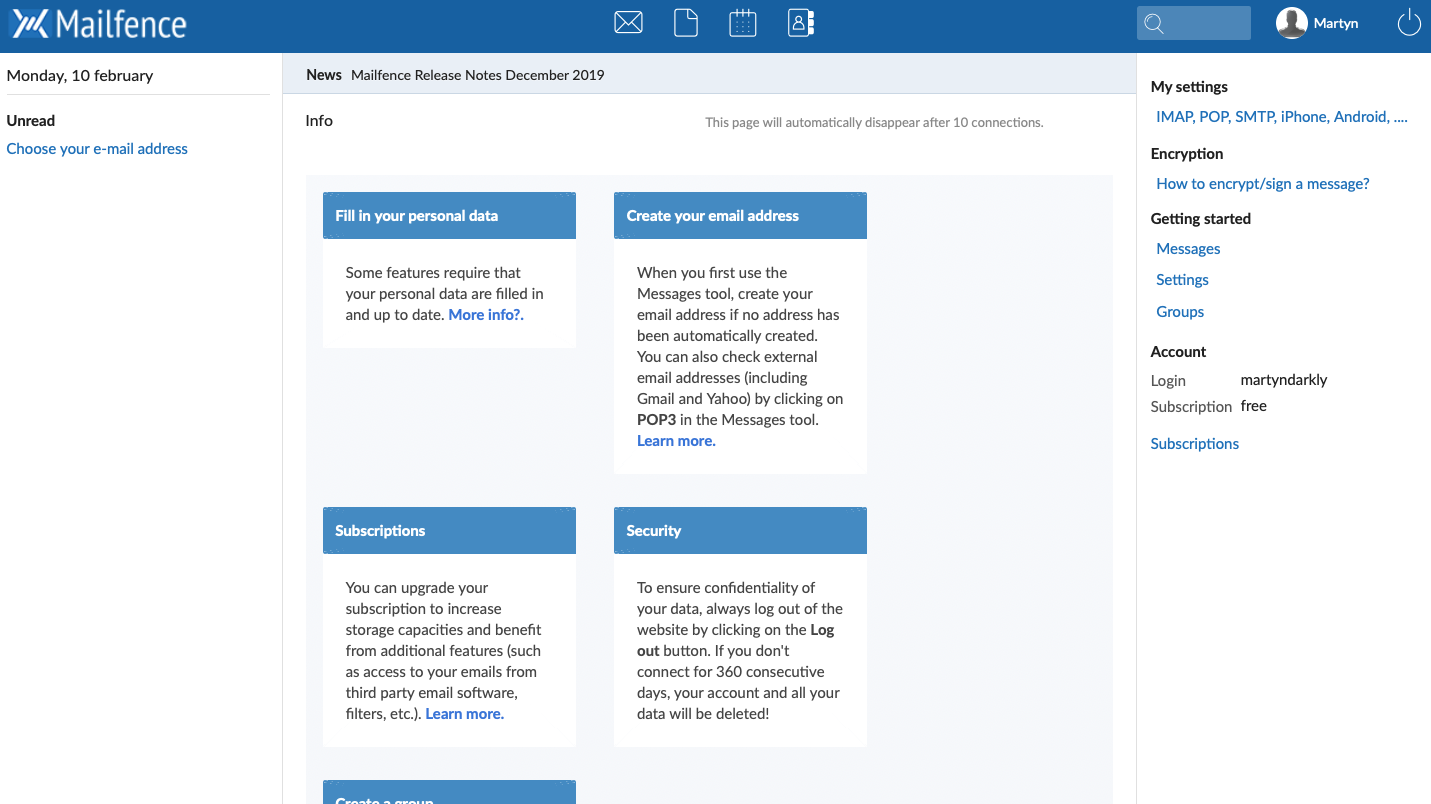Go to Settings under Getting started
Viewport: 1431px width, 804px height.
point(1182,280)
